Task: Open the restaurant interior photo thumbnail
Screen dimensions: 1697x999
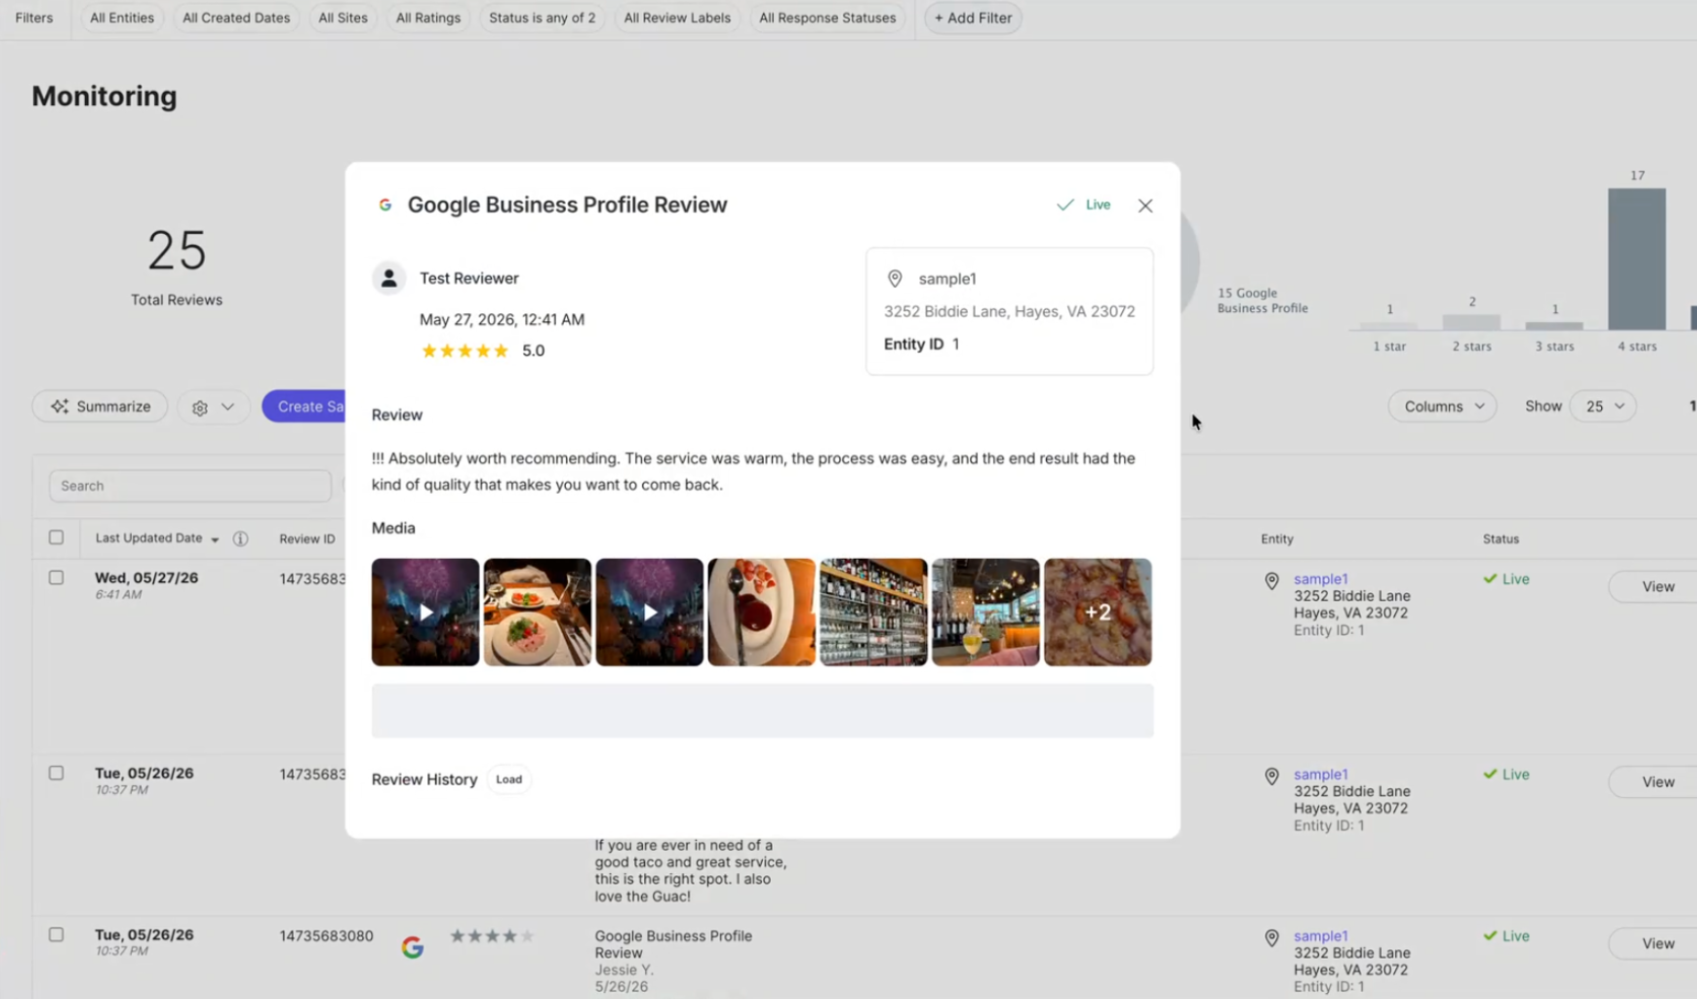Action: coord(985,612)
